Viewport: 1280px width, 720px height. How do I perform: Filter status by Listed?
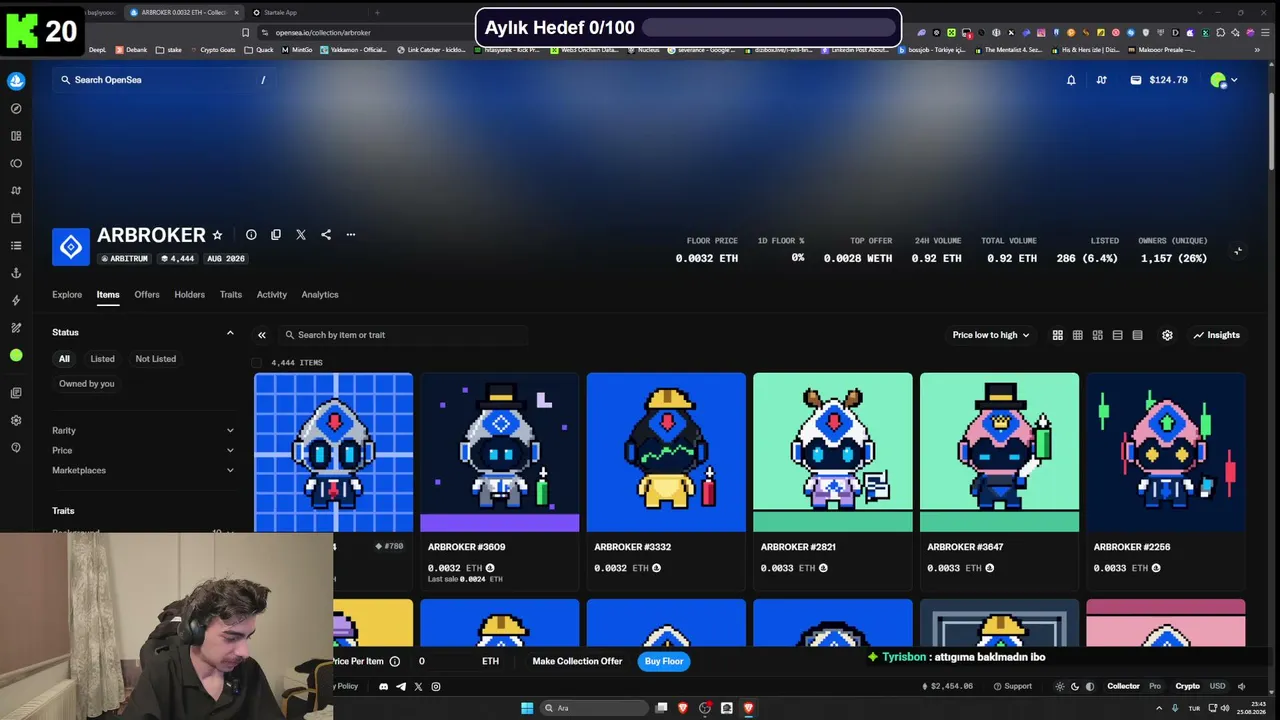point(102,359)
